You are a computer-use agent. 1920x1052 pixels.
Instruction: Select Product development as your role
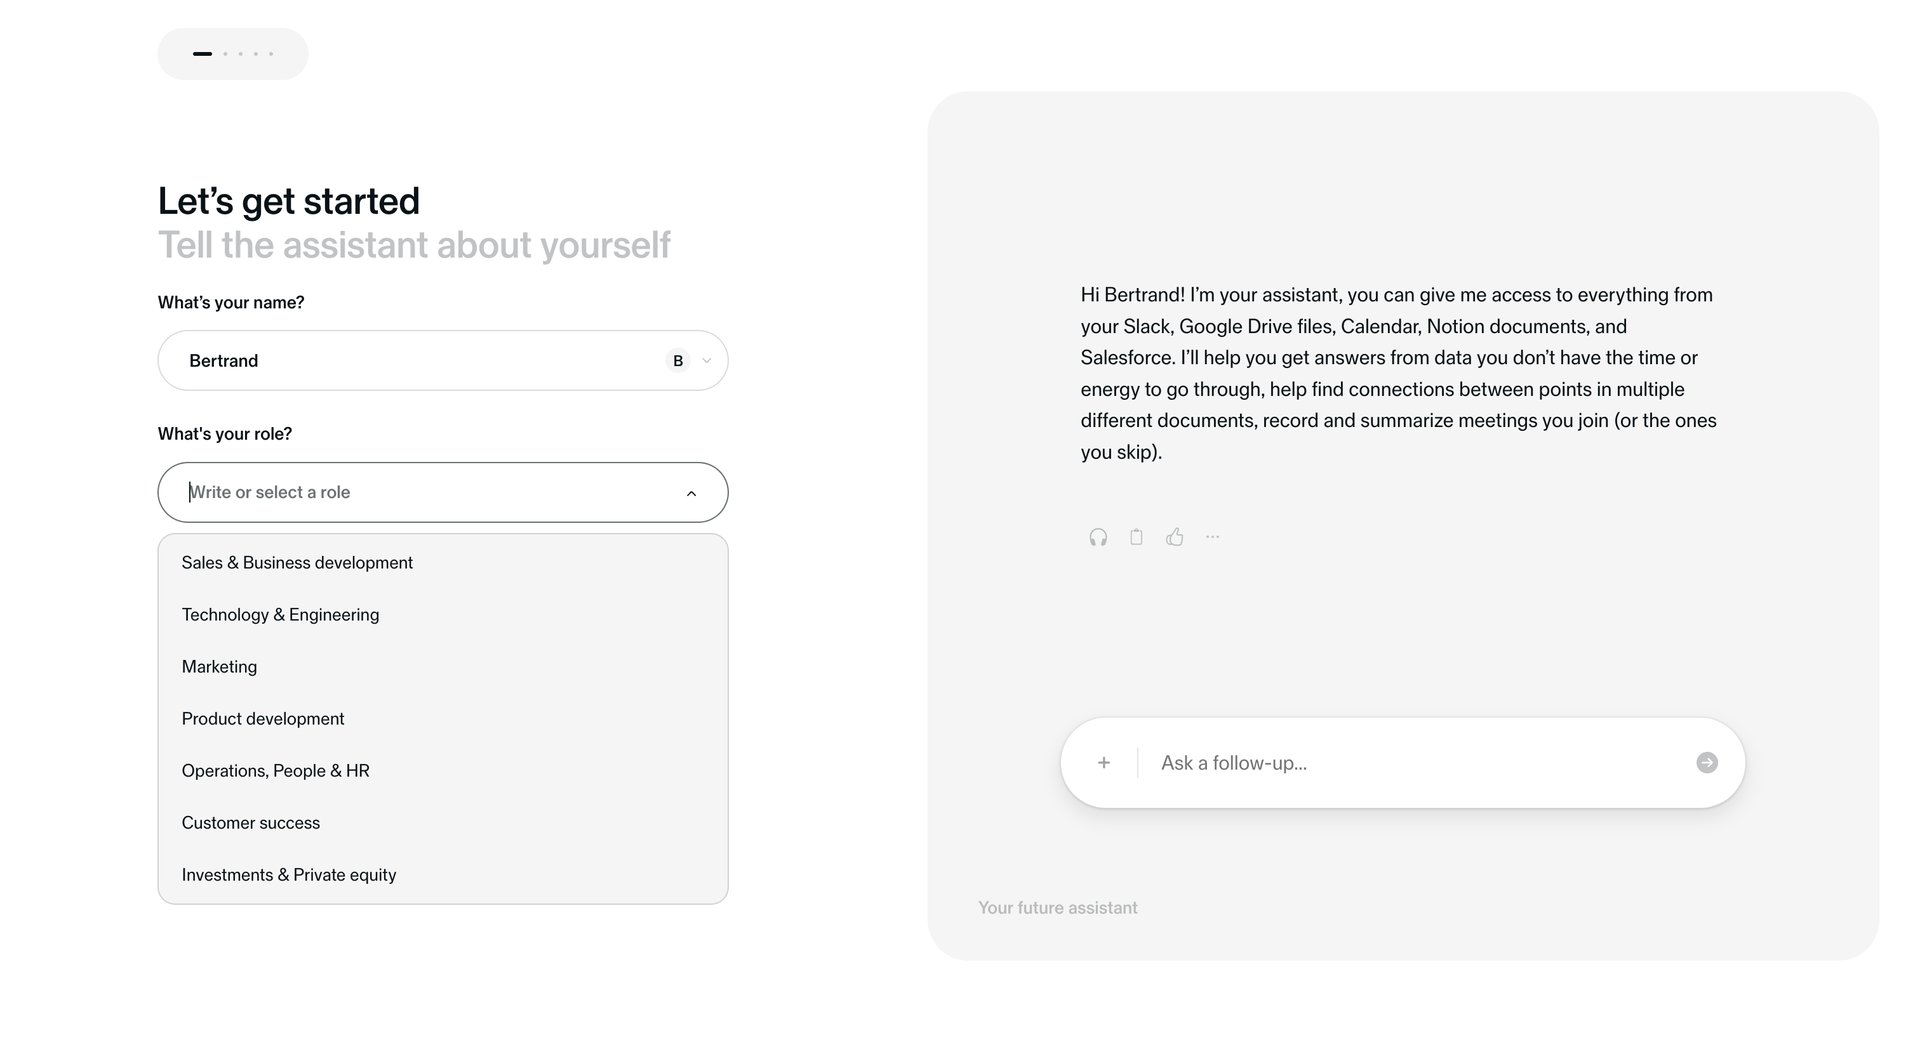click(x=263, y=718)
